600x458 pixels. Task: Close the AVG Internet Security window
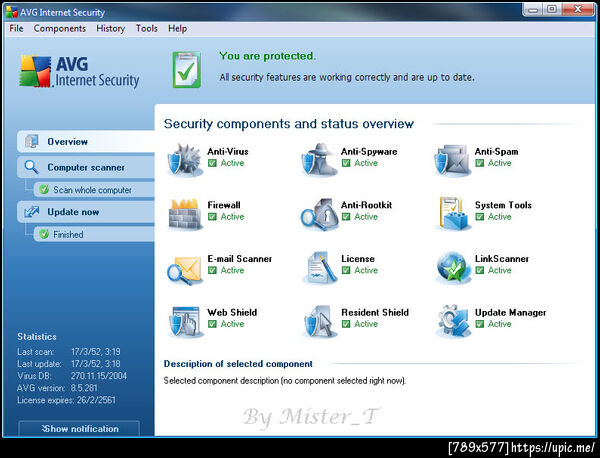tap(578, 9)
